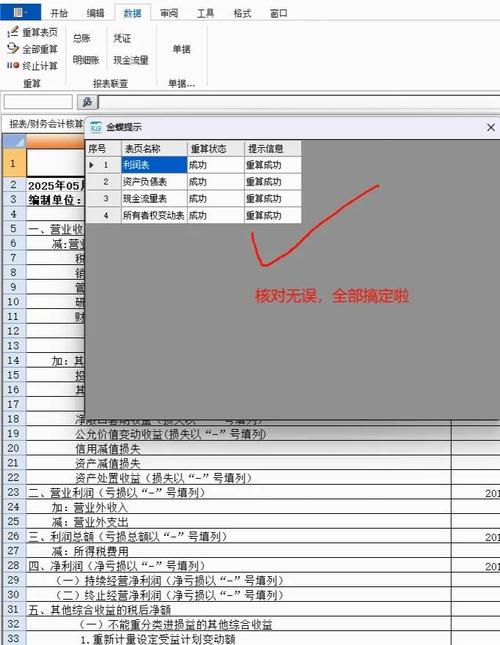Screen dimensions: 500x645
Task: Click the 减：所得税费用 cell
Action: pos(239,551)
